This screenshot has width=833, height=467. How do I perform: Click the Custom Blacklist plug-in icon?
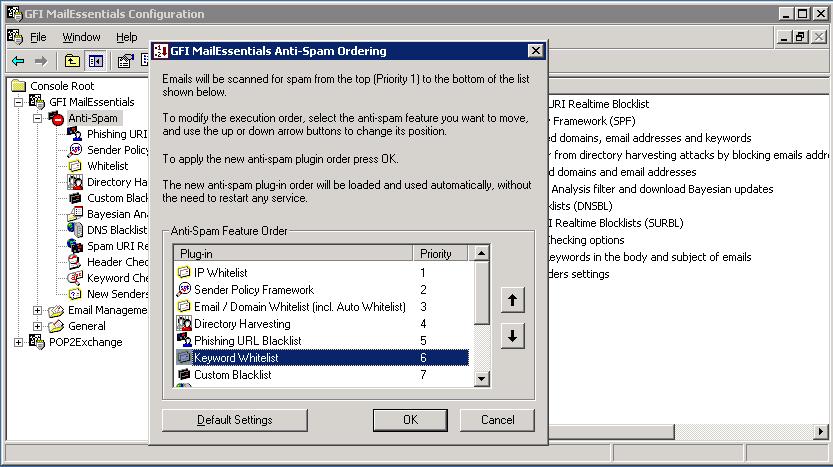184,375
